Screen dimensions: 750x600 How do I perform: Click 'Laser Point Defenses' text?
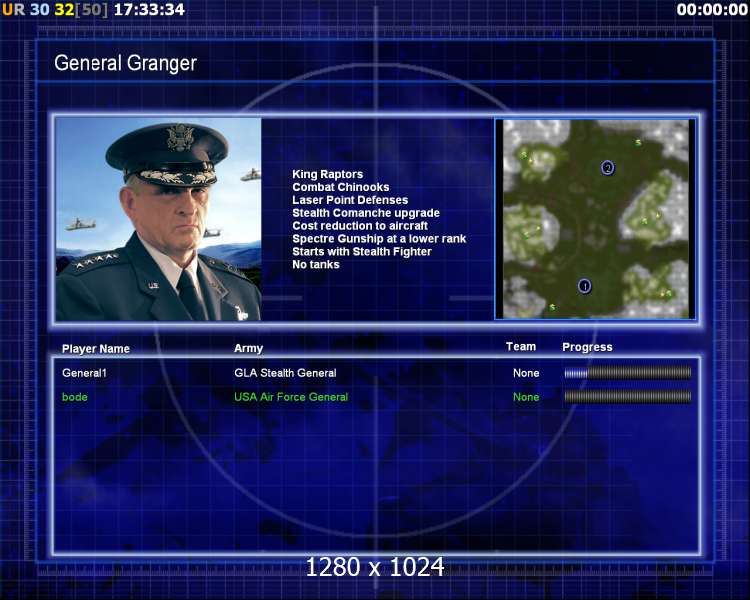350,200
